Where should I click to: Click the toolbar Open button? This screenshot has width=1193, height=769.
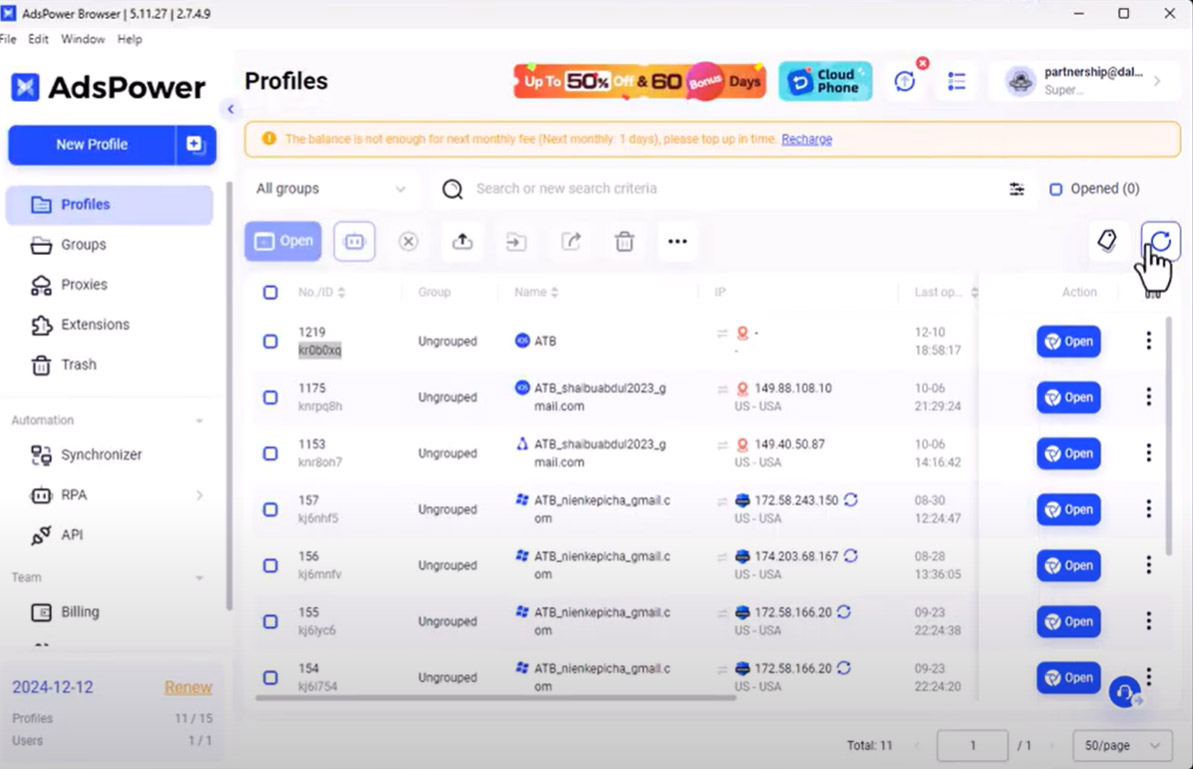point(282,241)
